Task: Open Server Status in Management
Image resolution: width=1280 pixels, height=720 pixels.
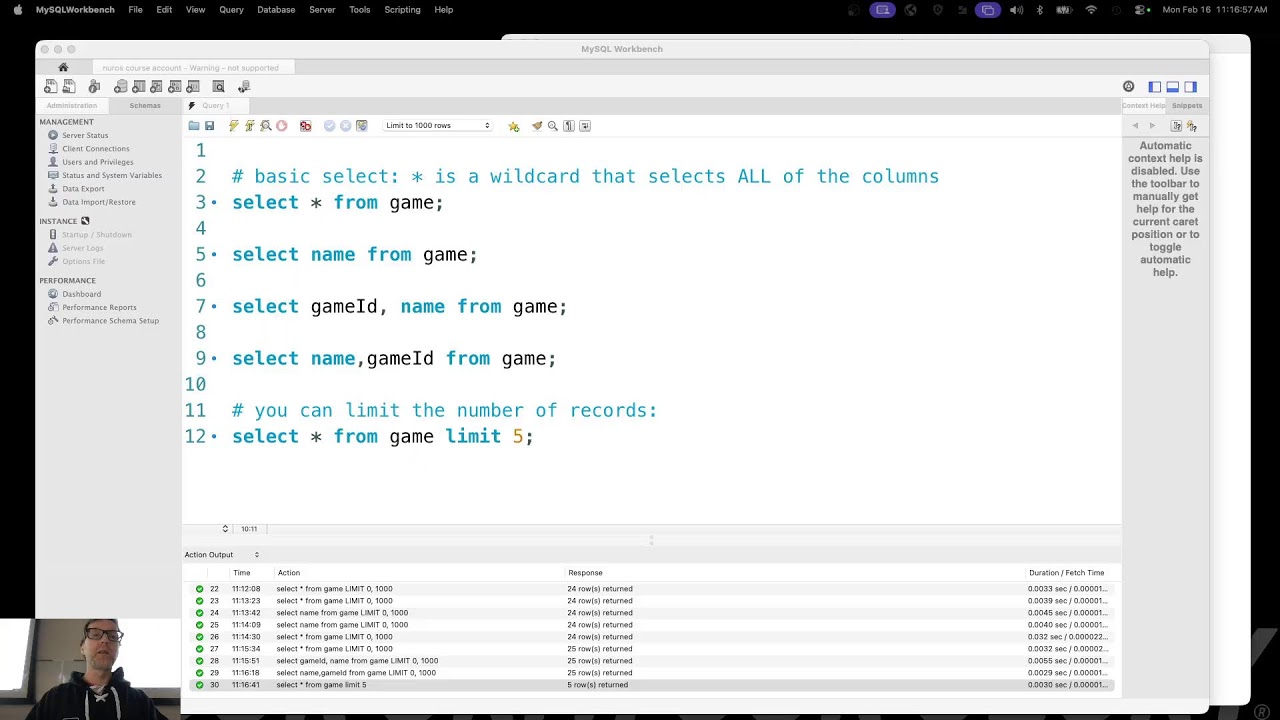Action: tap(85, 135)
